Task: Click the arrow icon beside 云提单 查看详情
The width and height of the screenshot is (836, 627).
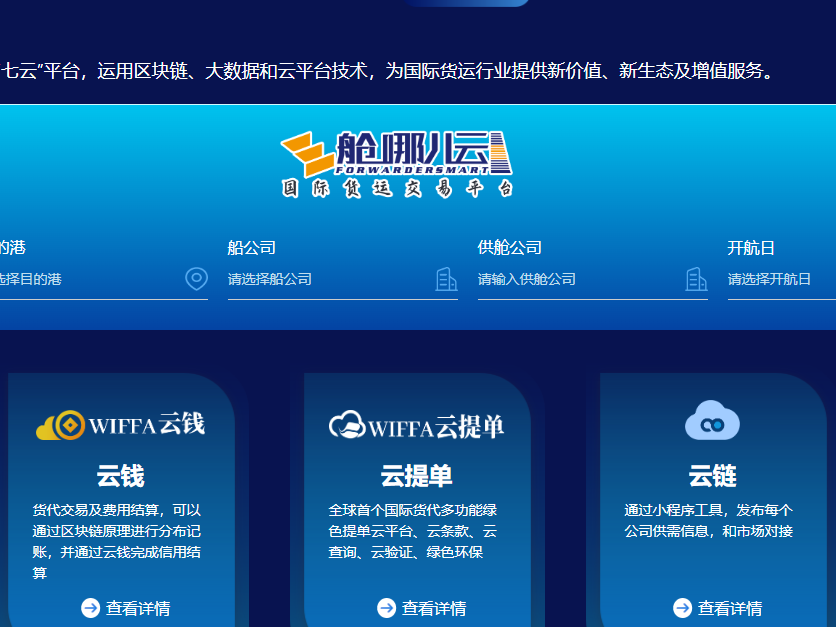Action: [x=387, y=607]
